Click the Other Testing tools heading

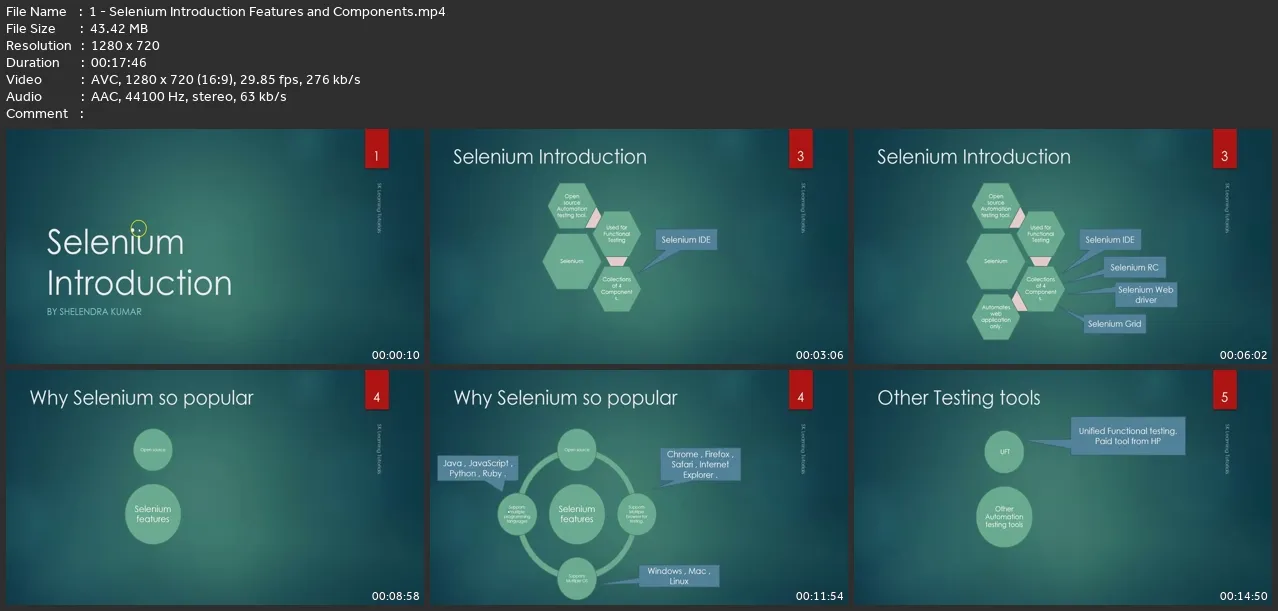tap(958, 398)
